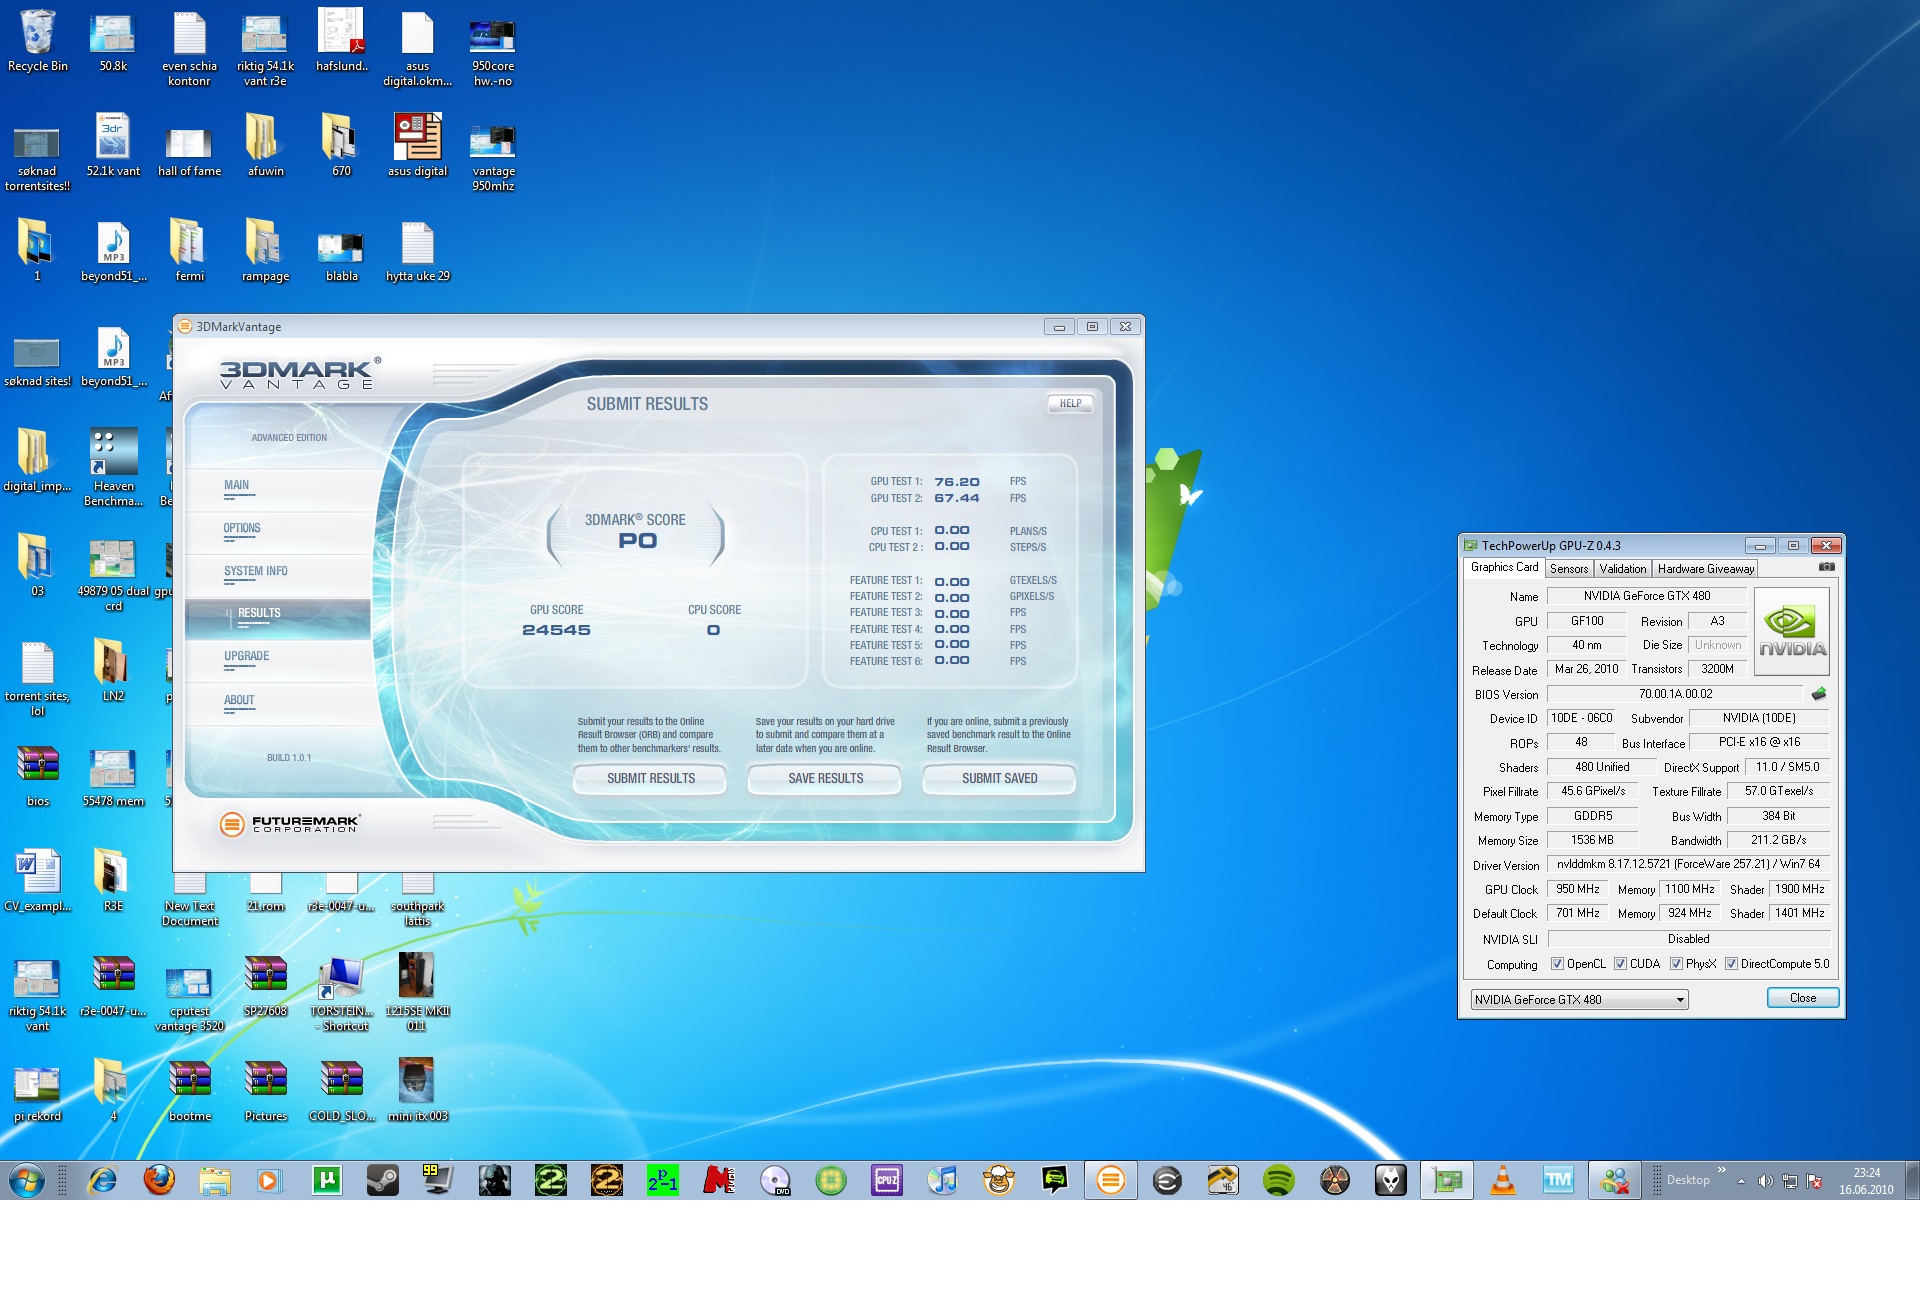Click the network tray icon
This screenshot has width=1920, height=1296.
1790,1181
